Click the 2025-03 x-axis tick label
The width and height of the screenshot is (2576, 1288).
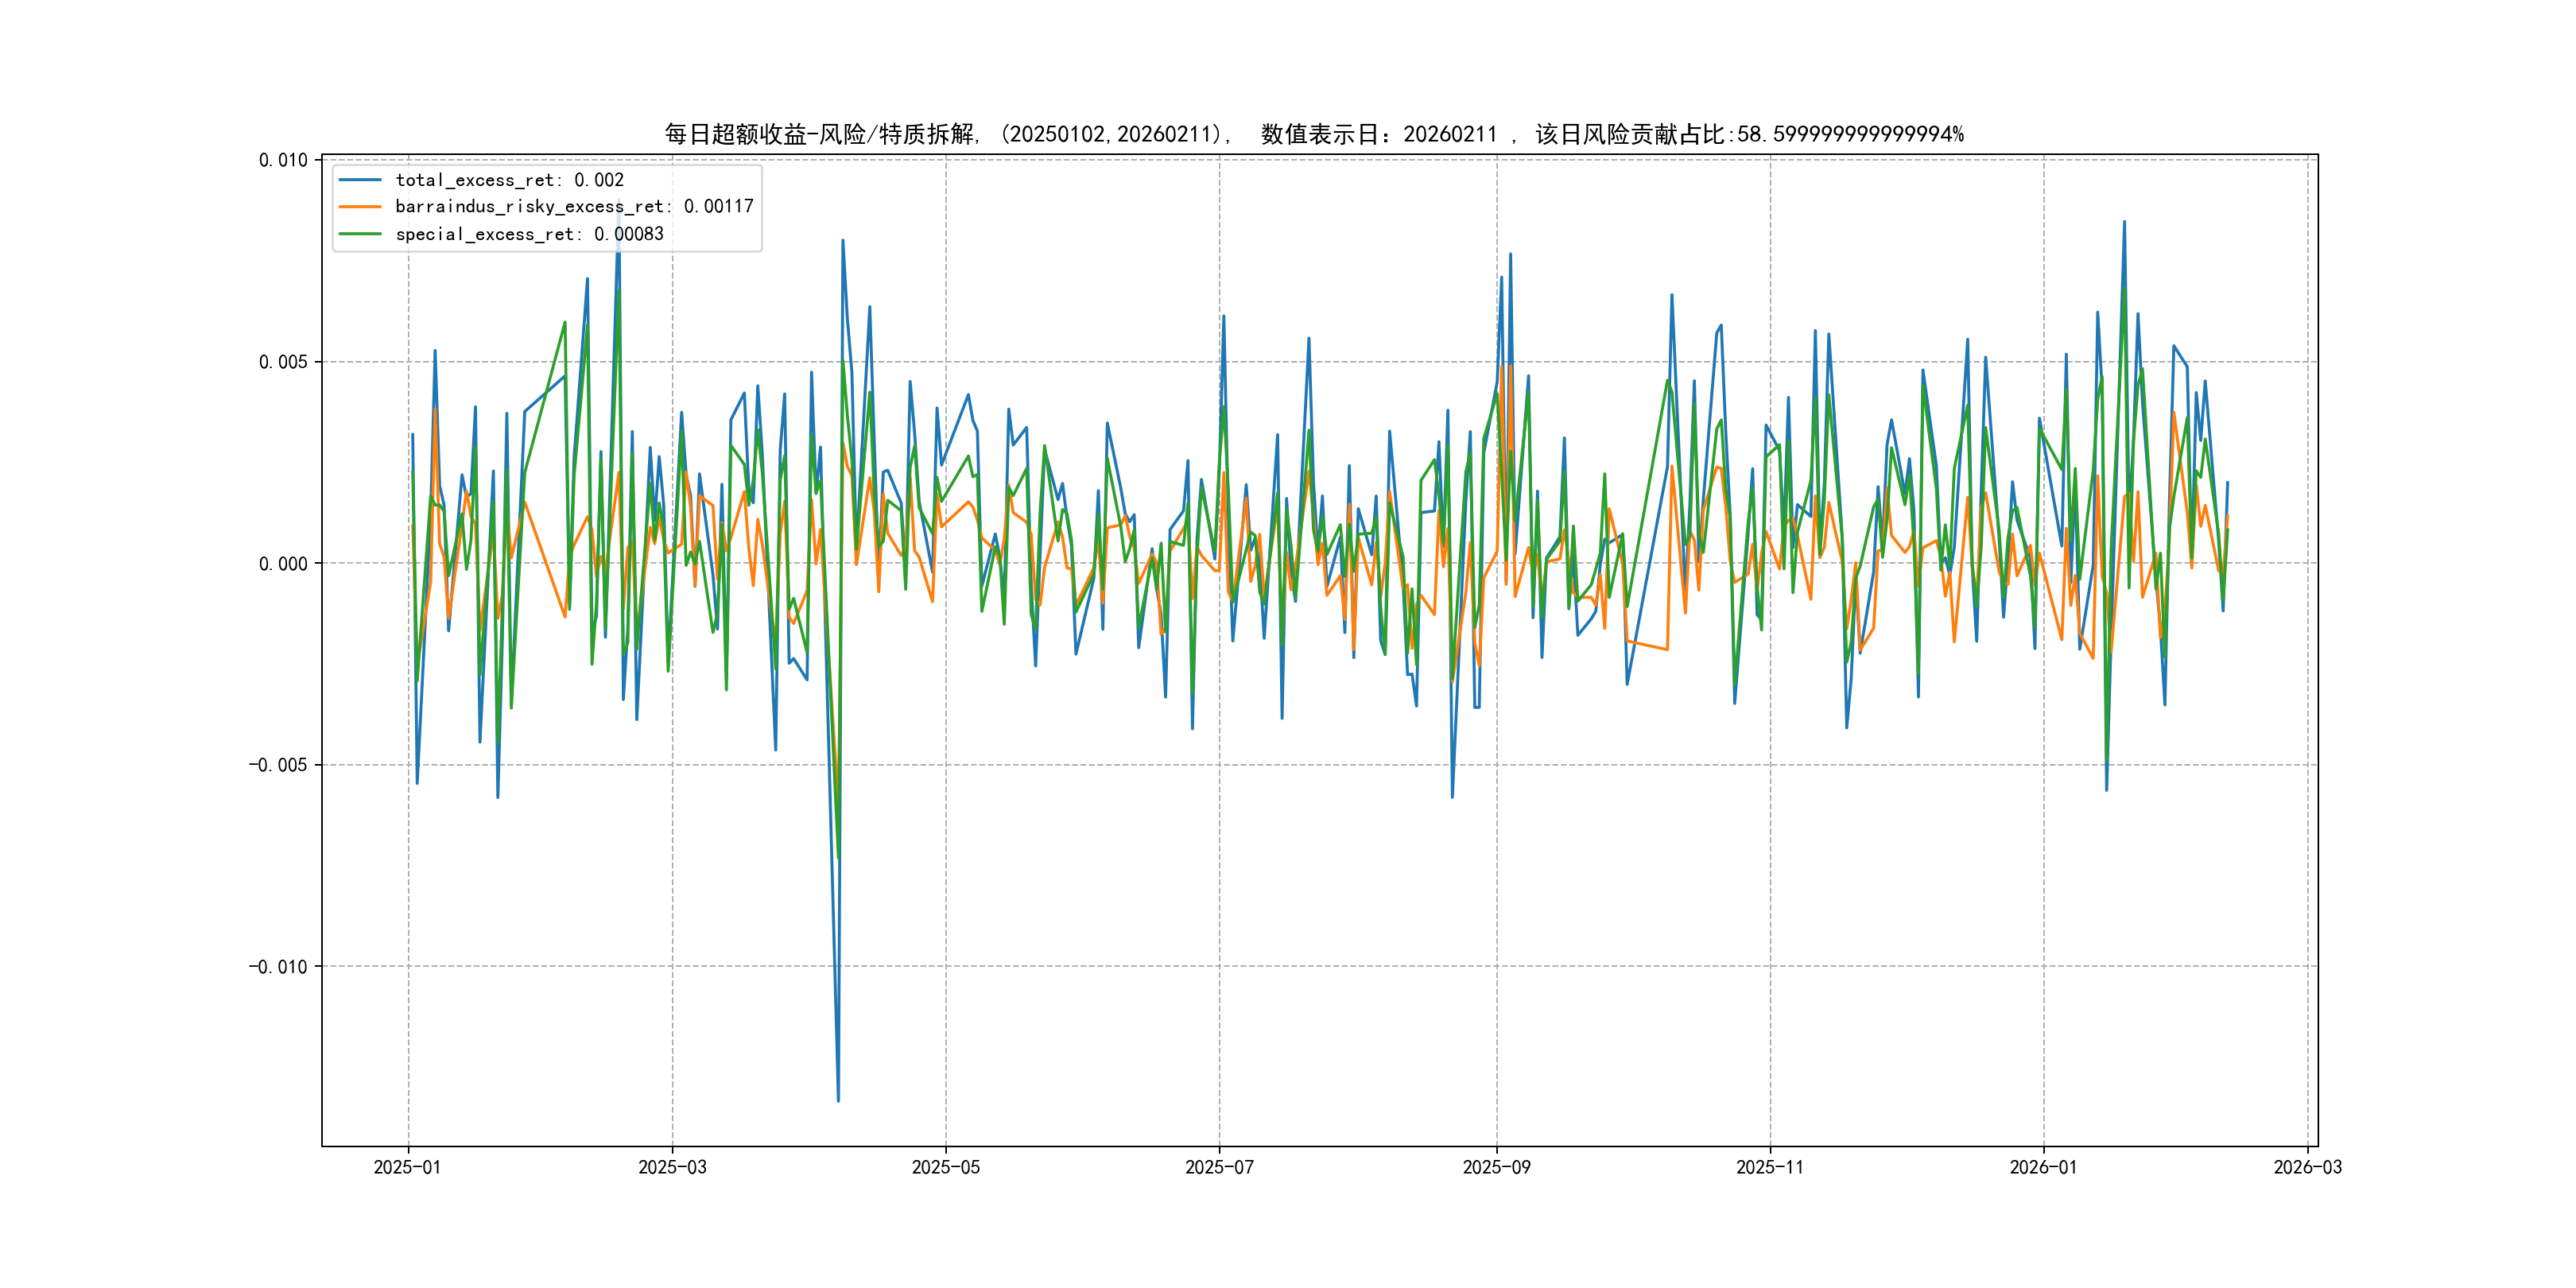(672, 1167)
